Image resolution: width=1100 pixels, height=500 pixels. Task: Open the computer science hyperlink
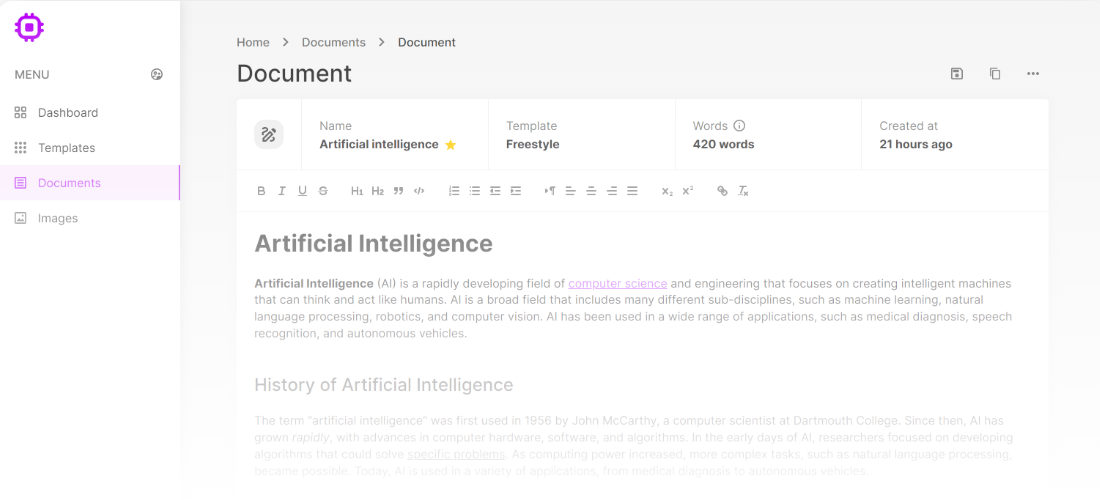[617, 284]
